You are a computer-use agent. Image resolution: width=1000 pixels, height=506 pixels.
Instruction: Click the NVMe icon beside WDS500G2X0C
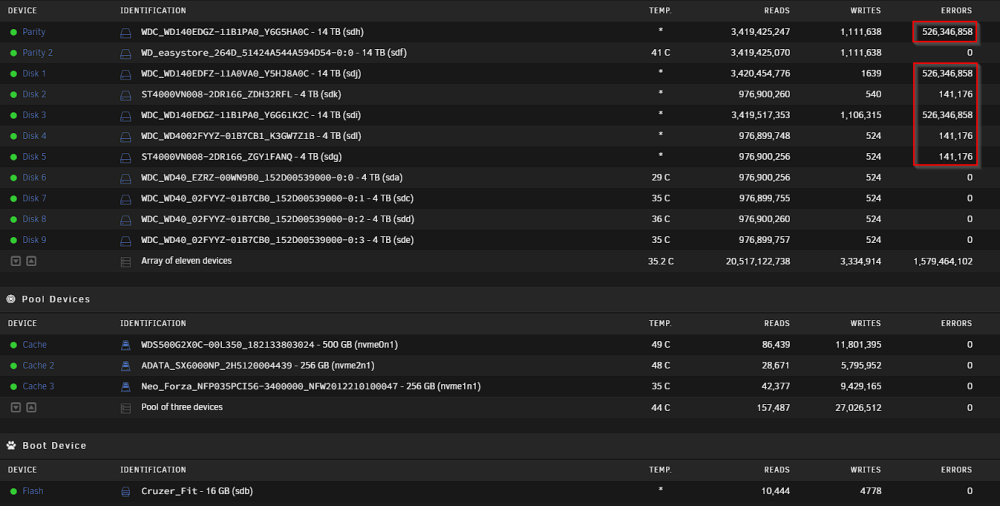[x=126, y=345]
